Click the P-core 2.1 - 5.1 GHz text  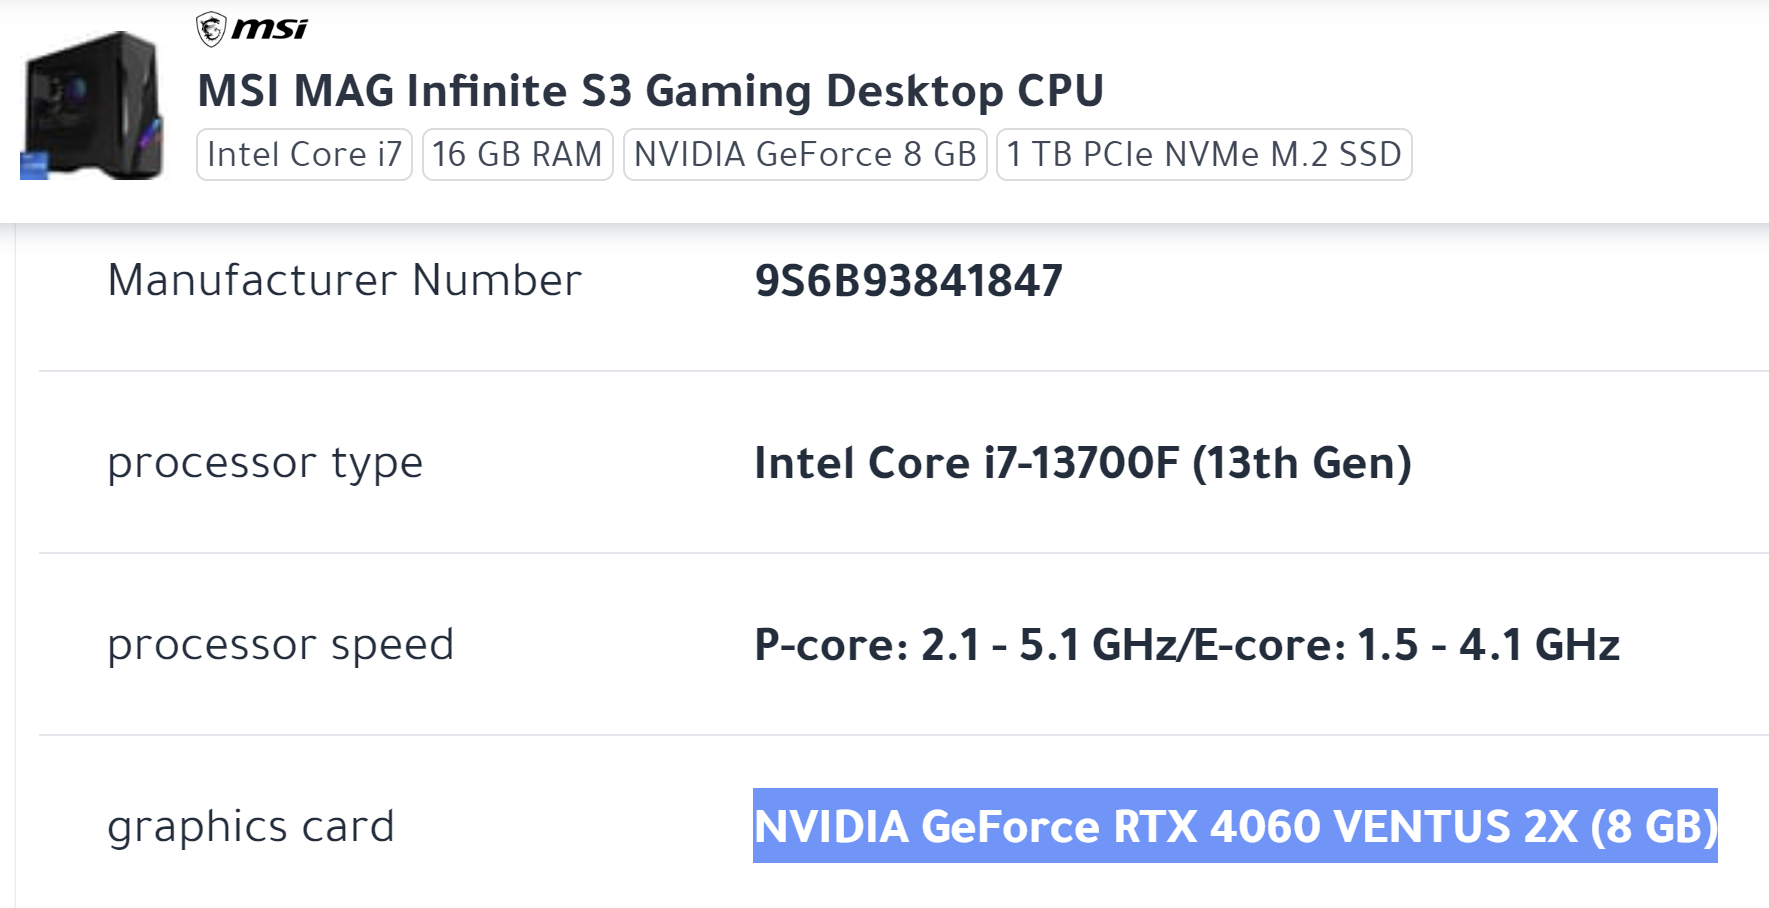coord(965,645)
